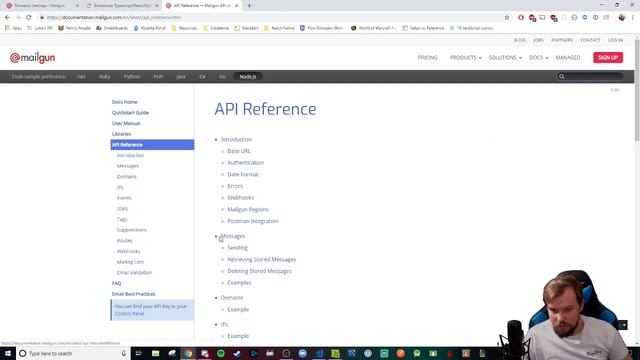
Task: Select the API Reference browser tab
Action: point(202,6)
